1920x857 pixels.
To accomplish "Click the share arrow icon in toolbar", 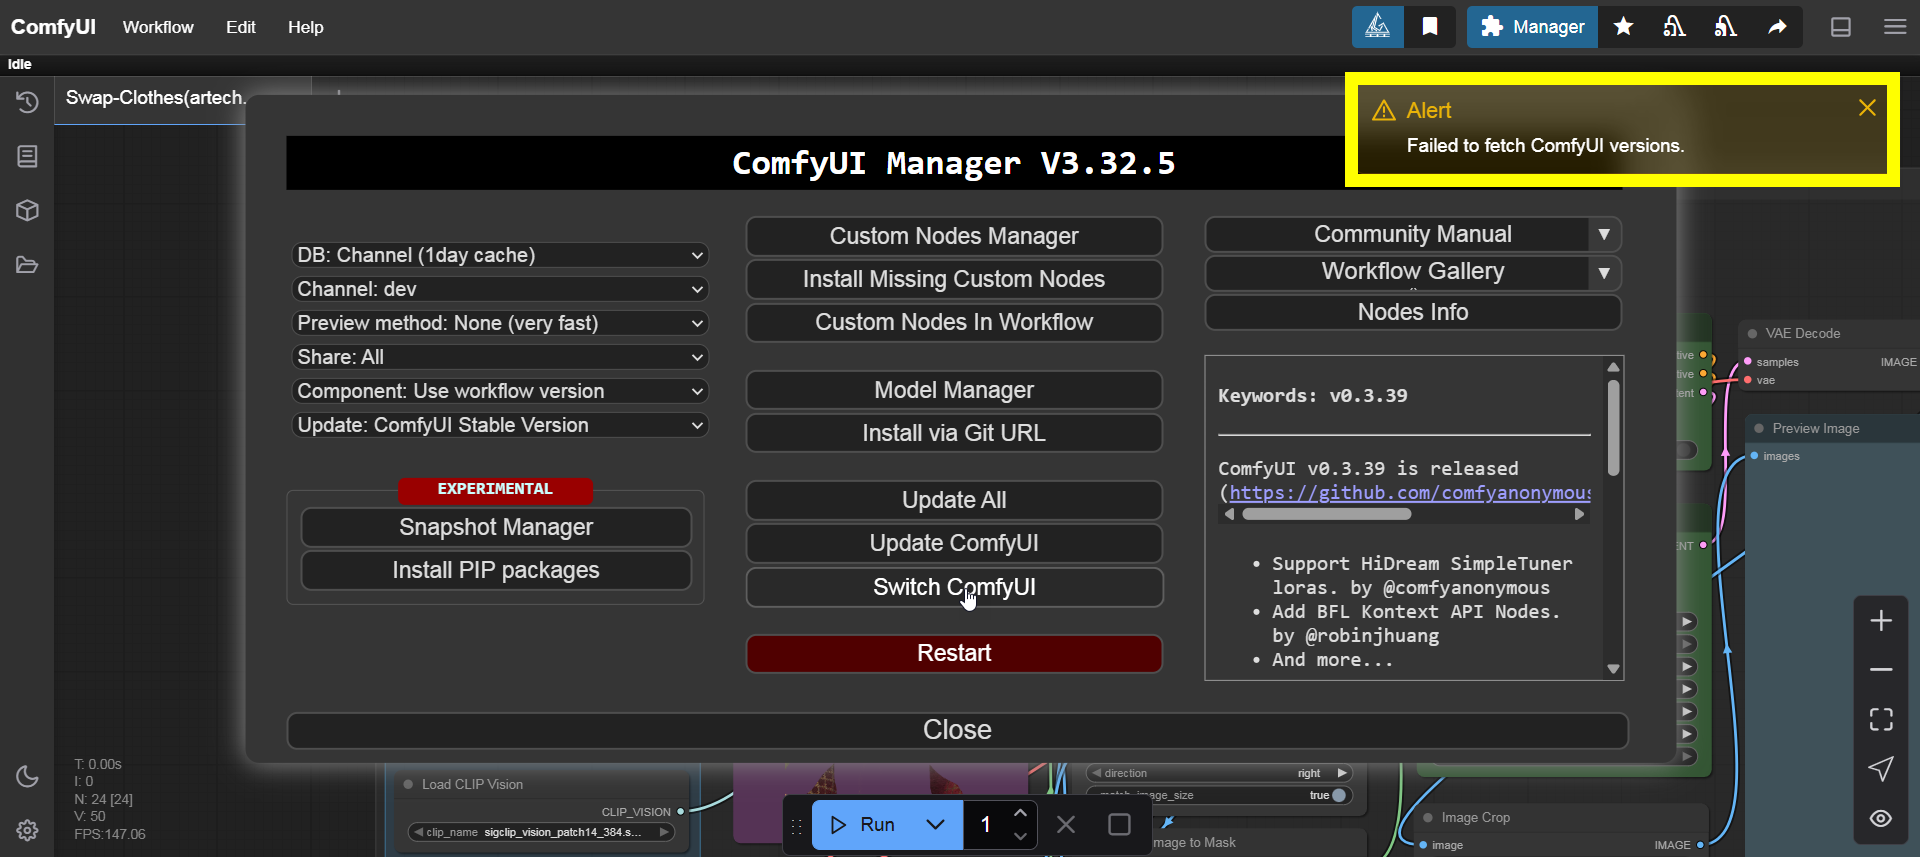I will point(1777,27).
